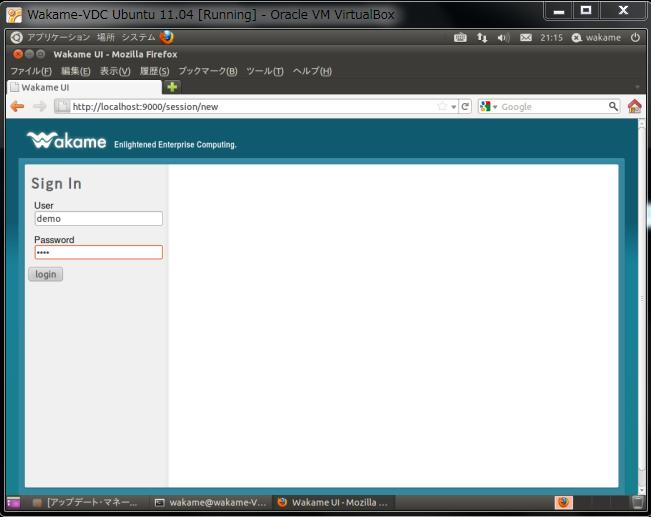The height and width of the screenshot is (517, 651).
Task: Open the ヘルプ(H) menu
Action: [x=312, y=71]
